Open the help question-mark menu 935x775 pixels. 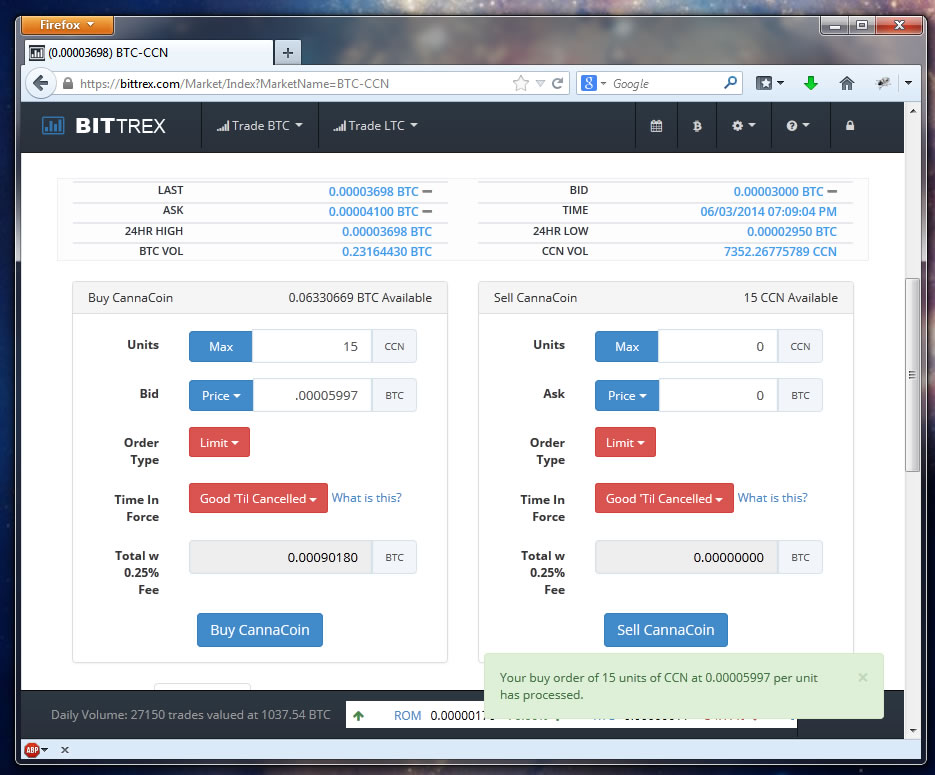[x=797, y=126]
